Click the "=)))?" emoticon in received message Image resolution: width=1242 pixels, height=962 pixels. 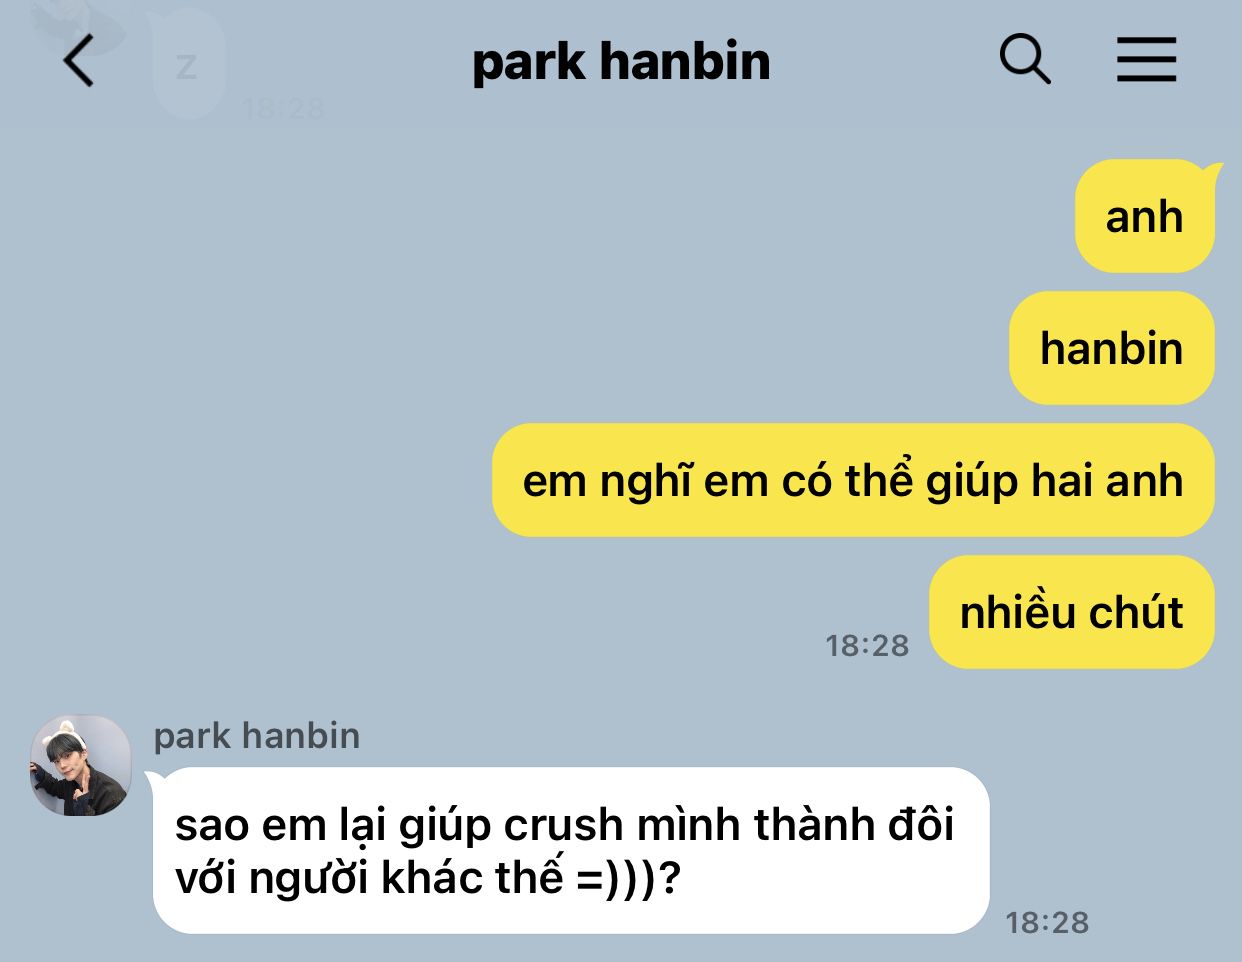click(629, 879)
